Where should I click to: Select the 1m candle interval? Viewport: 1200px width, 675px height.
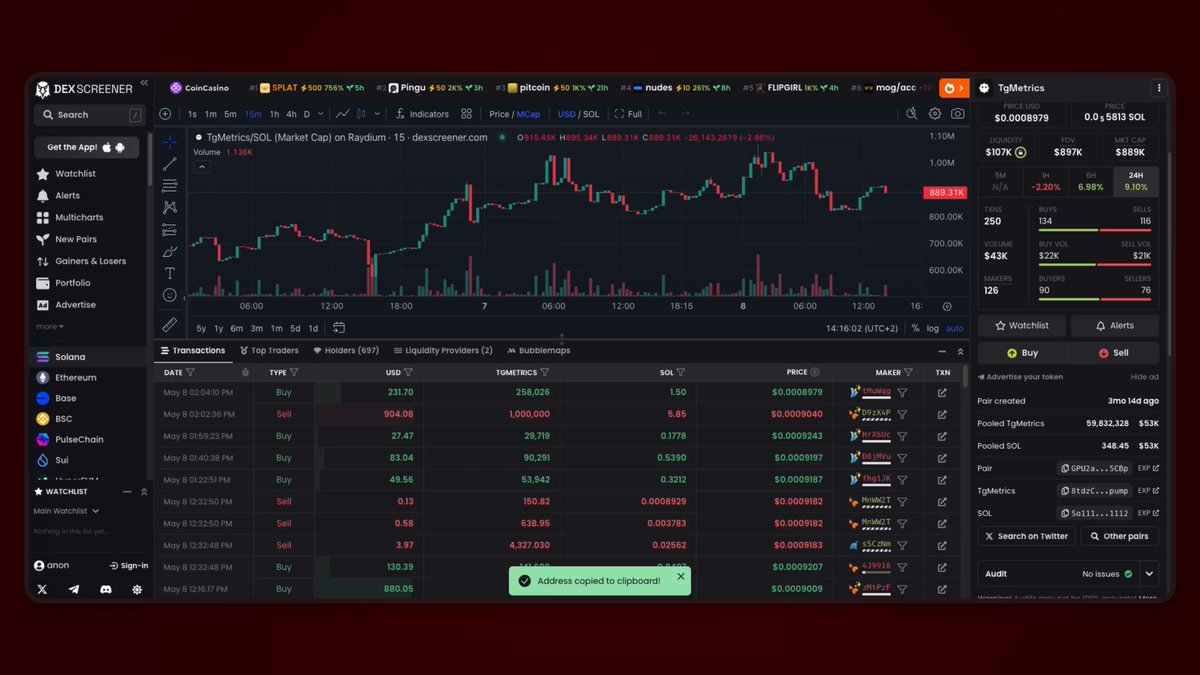211,114
